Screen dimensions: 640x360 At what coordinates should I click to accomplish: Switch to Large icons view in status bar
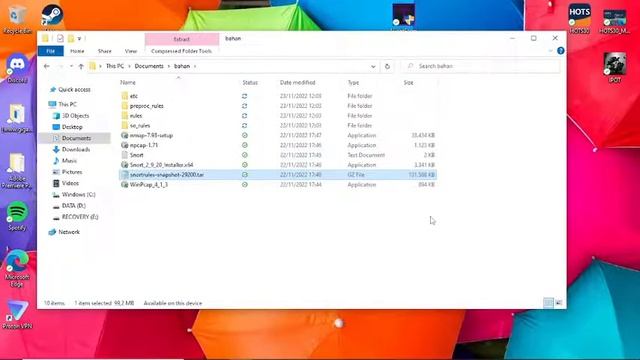558,303
